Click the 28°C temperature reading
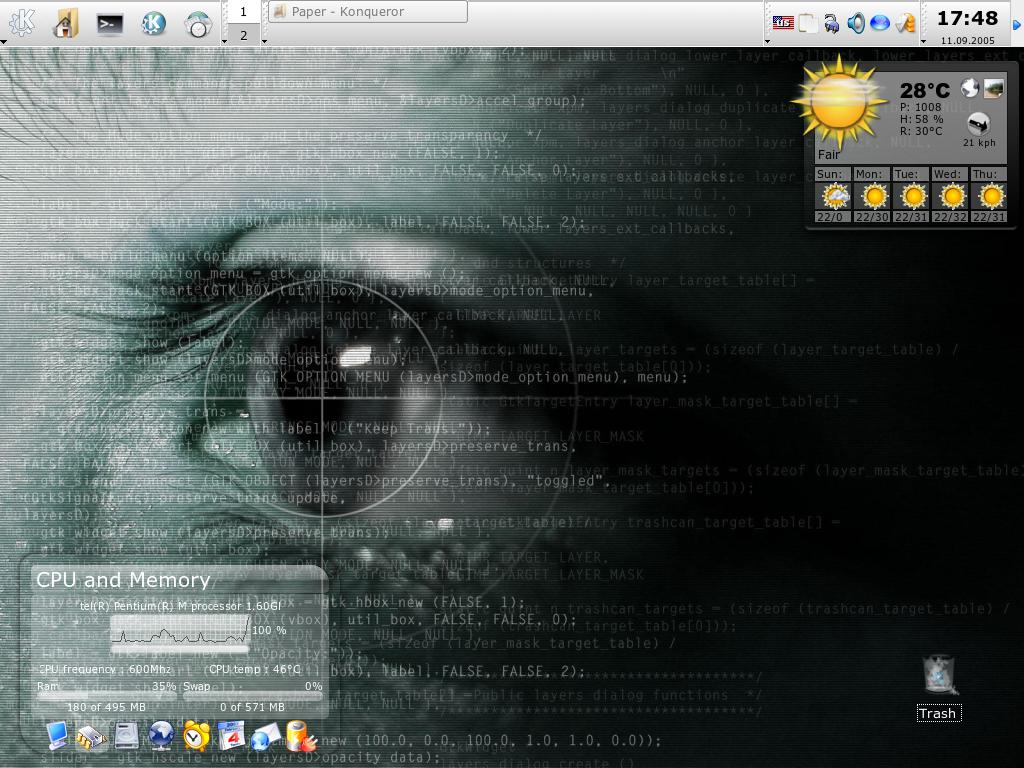 tap(925, 90)
